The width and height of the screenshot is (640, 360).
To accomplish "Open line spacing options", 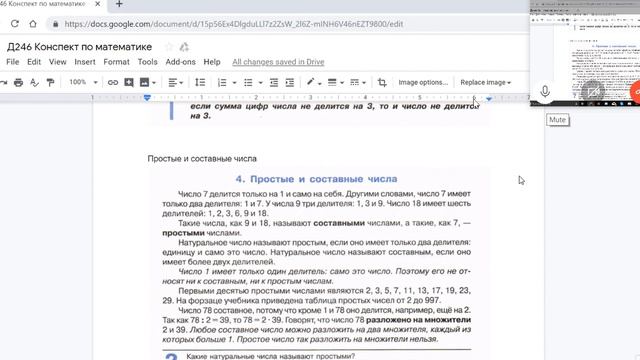I will (200, 82).
